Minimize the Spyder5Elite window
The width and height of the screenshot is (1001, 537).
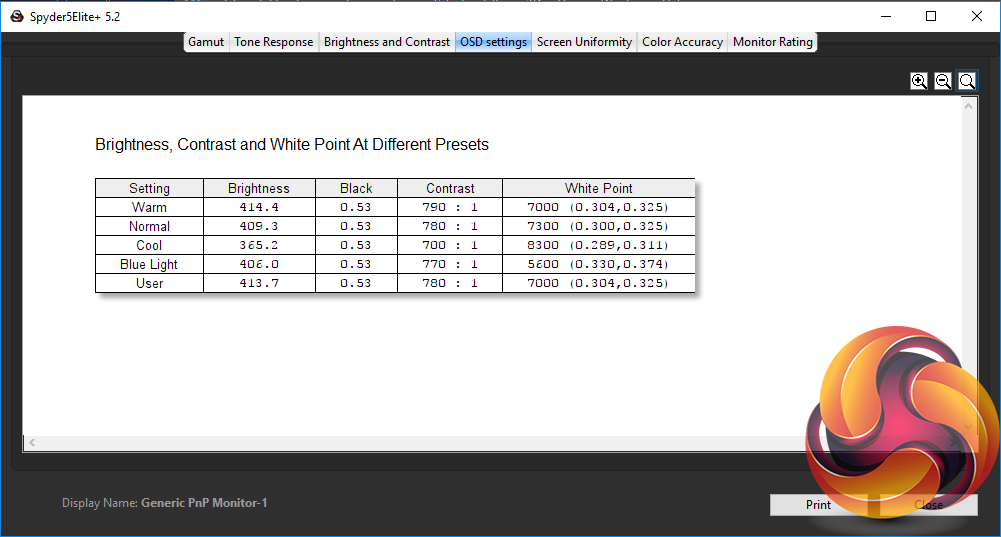885,16
